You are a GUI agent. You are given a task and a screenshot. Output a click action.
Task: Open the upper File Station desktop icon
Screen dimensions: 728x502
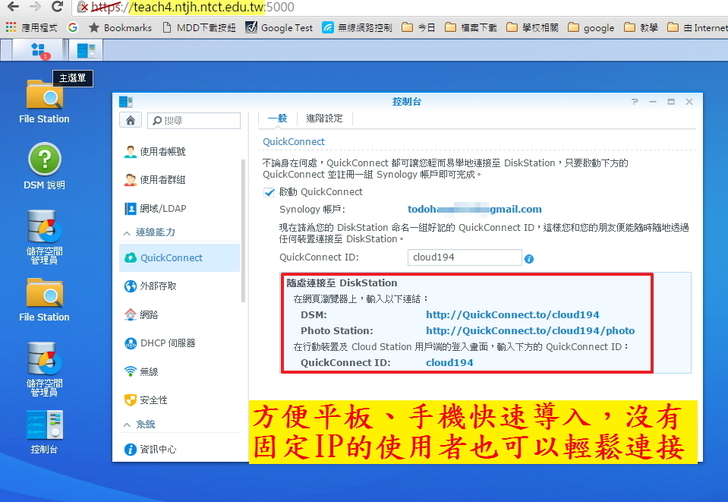(x=44, y=100)
